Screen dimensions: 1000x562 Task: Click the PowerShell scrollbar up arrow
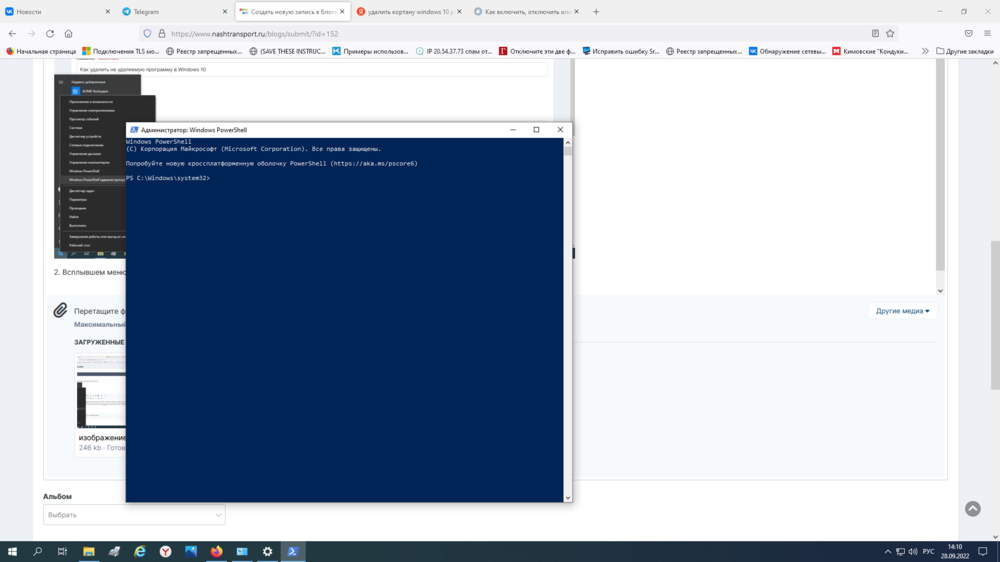[x=568, y=143]
